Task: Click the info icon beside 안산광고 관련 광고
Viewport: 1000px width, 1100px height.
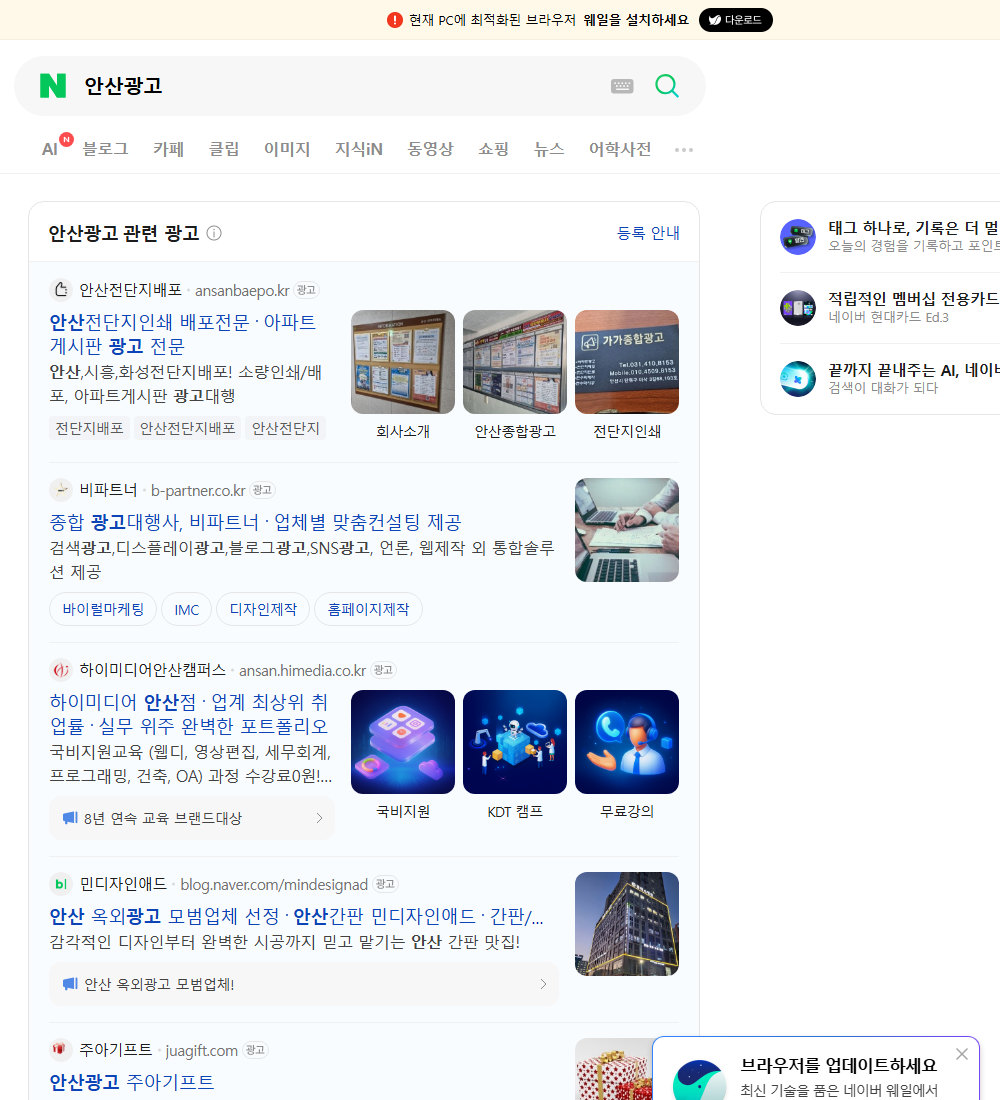Action: tap(214, 233)
